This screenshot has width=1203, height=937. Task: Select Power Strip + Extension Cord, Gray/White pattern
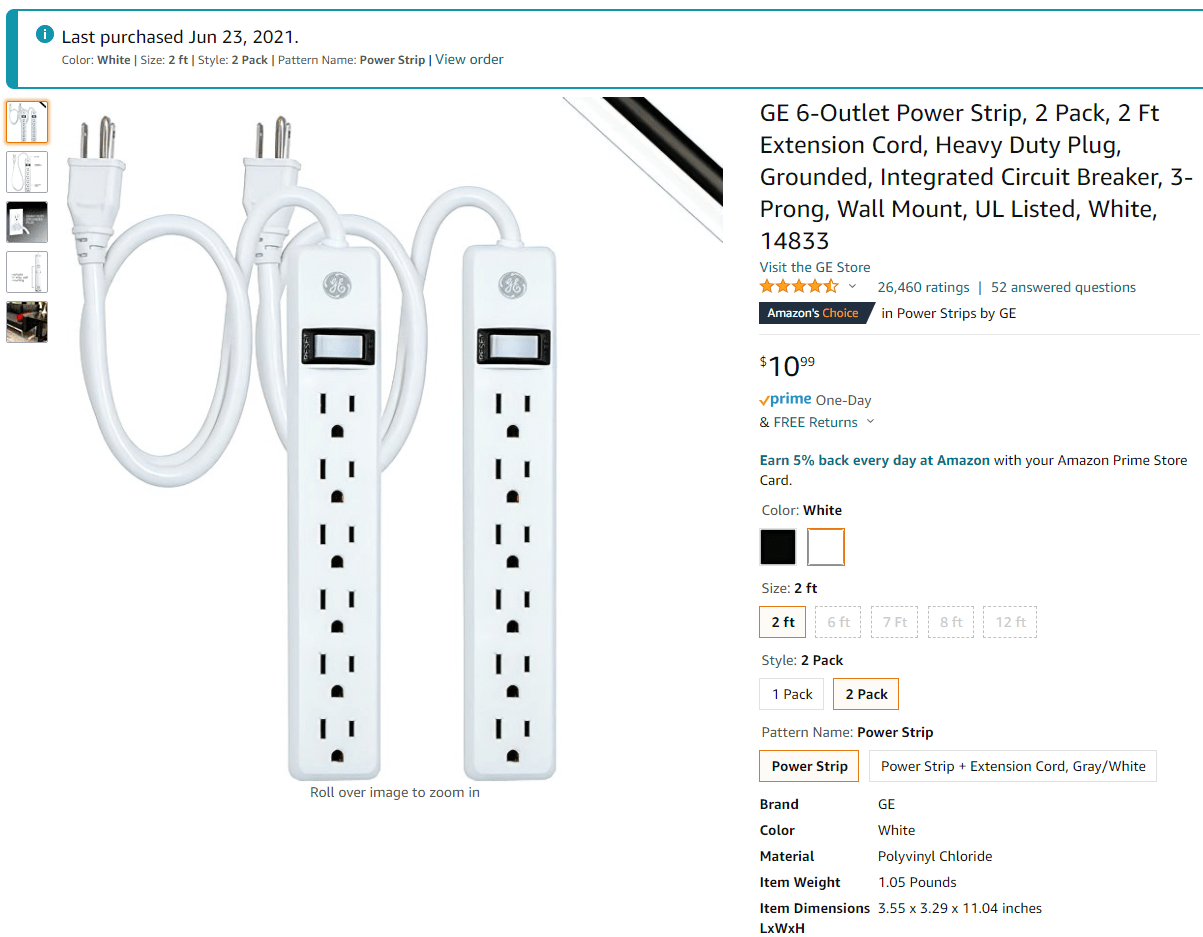1013,766
